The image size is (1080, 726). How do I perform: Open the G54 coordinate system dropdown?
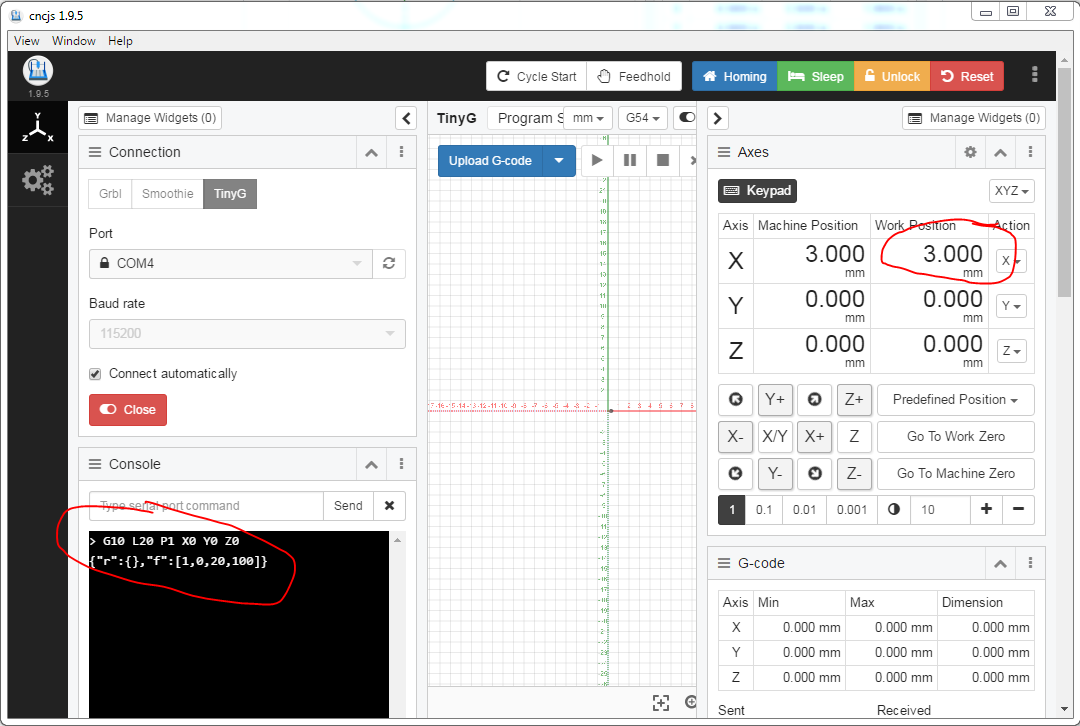[642, 117]
